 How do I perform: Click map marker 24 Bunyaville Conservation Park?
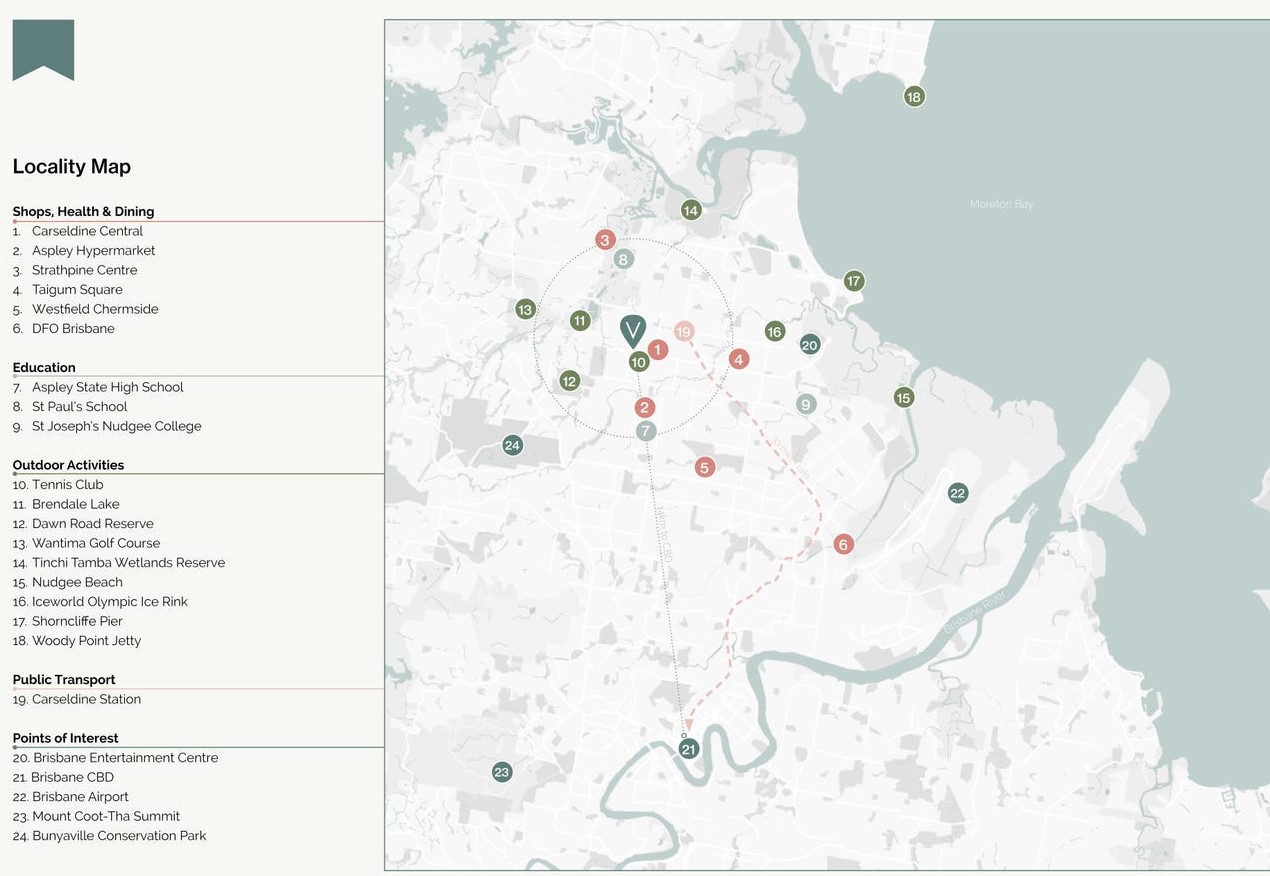pos(512,445)
